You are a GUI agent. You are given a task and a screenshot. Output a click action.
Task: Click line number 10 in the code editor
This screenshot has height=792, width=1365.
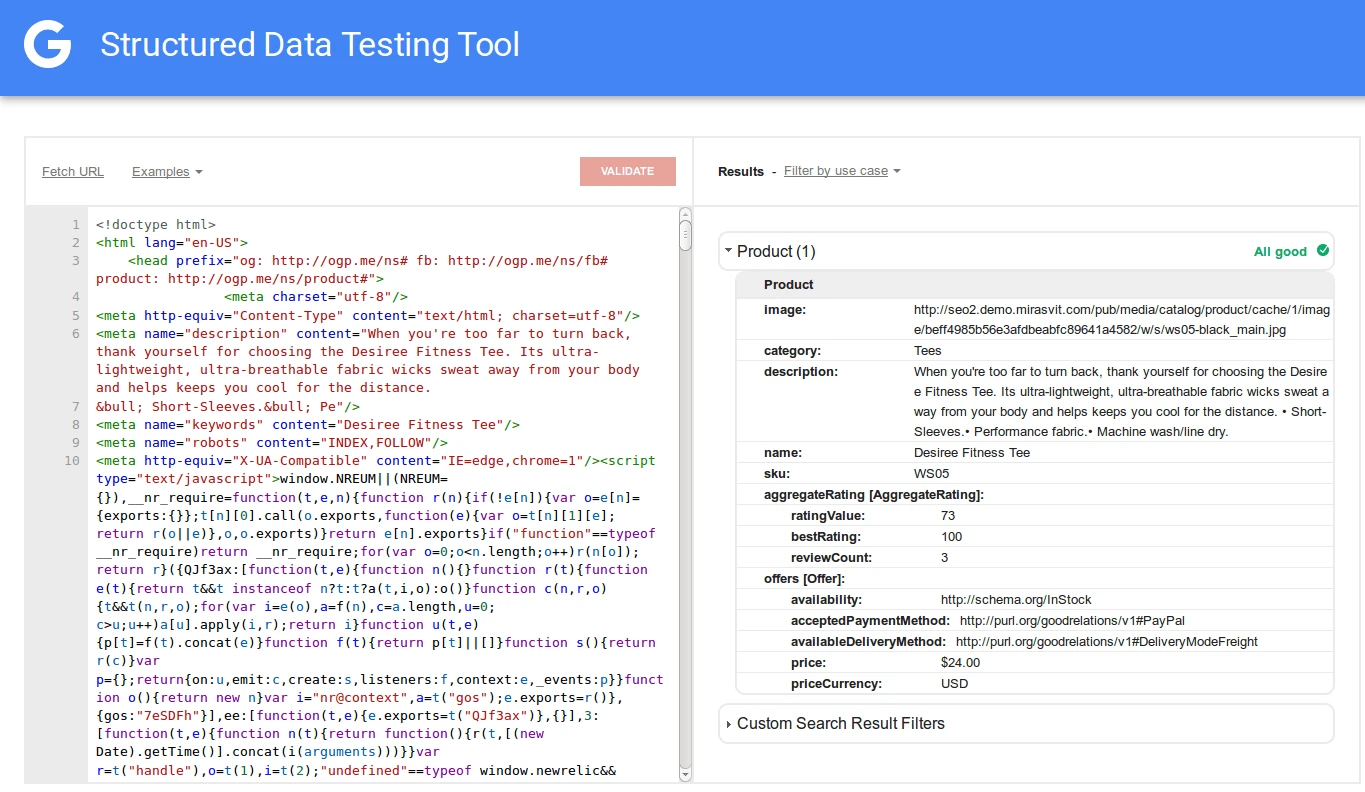tap(72, 460)
